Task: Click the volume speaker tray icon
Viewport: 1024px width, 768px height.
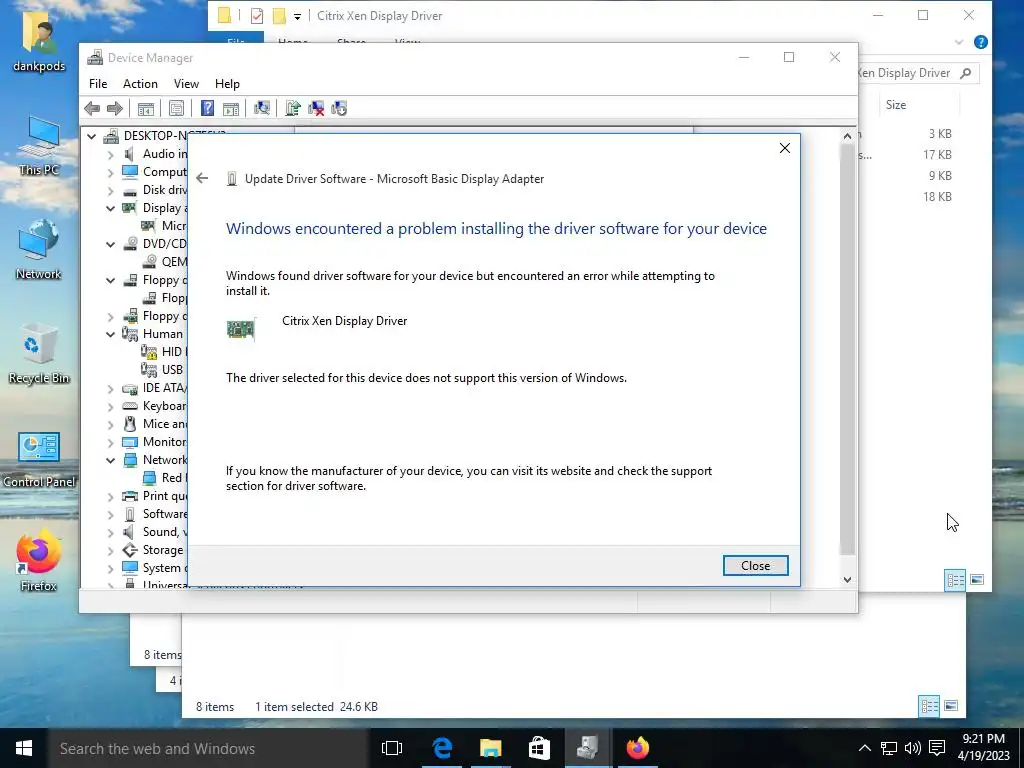Action: 913,748
